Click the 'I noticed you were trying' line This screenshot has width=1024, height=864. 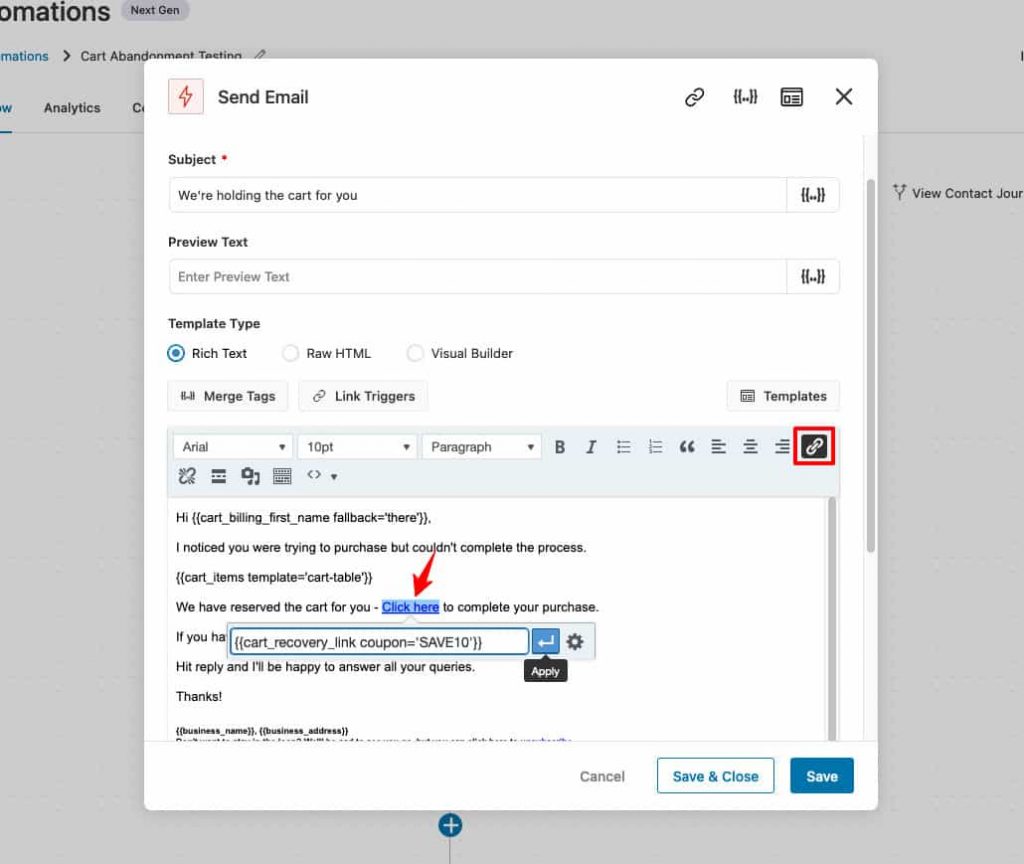[381, 547]
